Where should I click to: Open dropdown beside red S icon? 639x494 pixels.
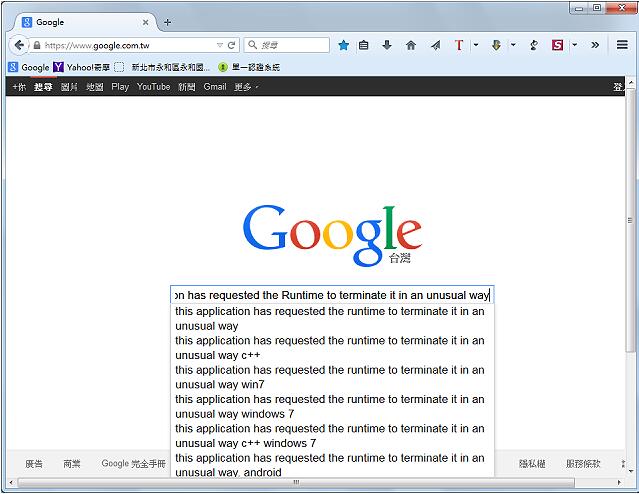coord(574,45)
